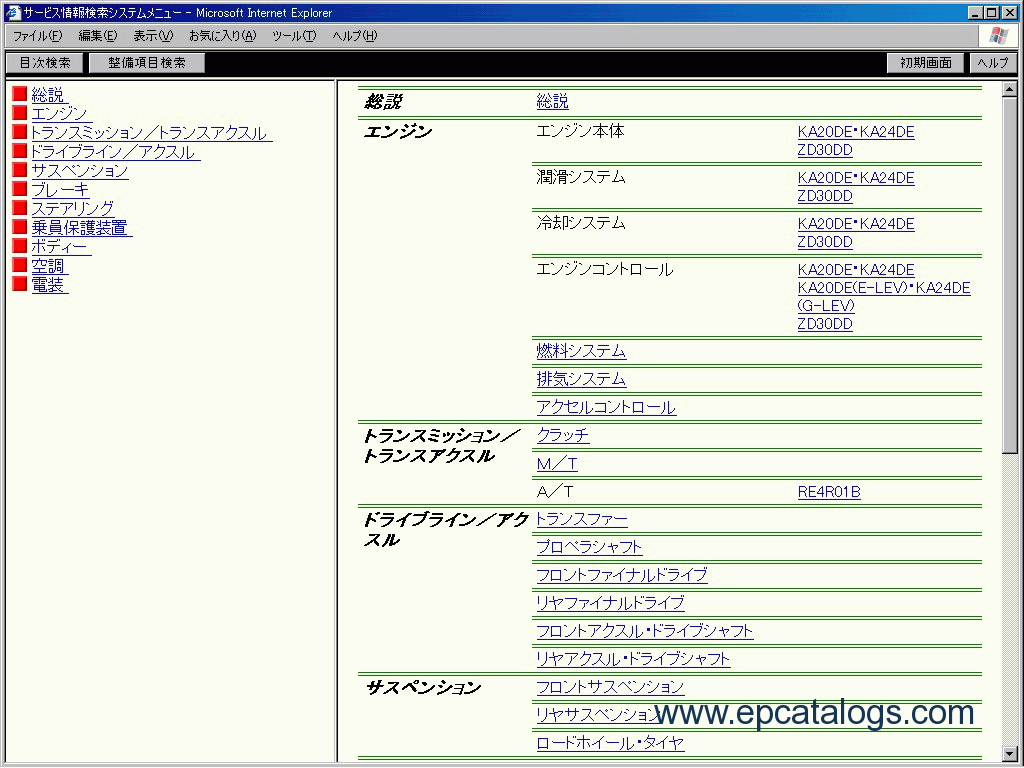This screenshot has height=768, width=1024.
Task: Click the red square icon beside エンジン
Action: 19,113
